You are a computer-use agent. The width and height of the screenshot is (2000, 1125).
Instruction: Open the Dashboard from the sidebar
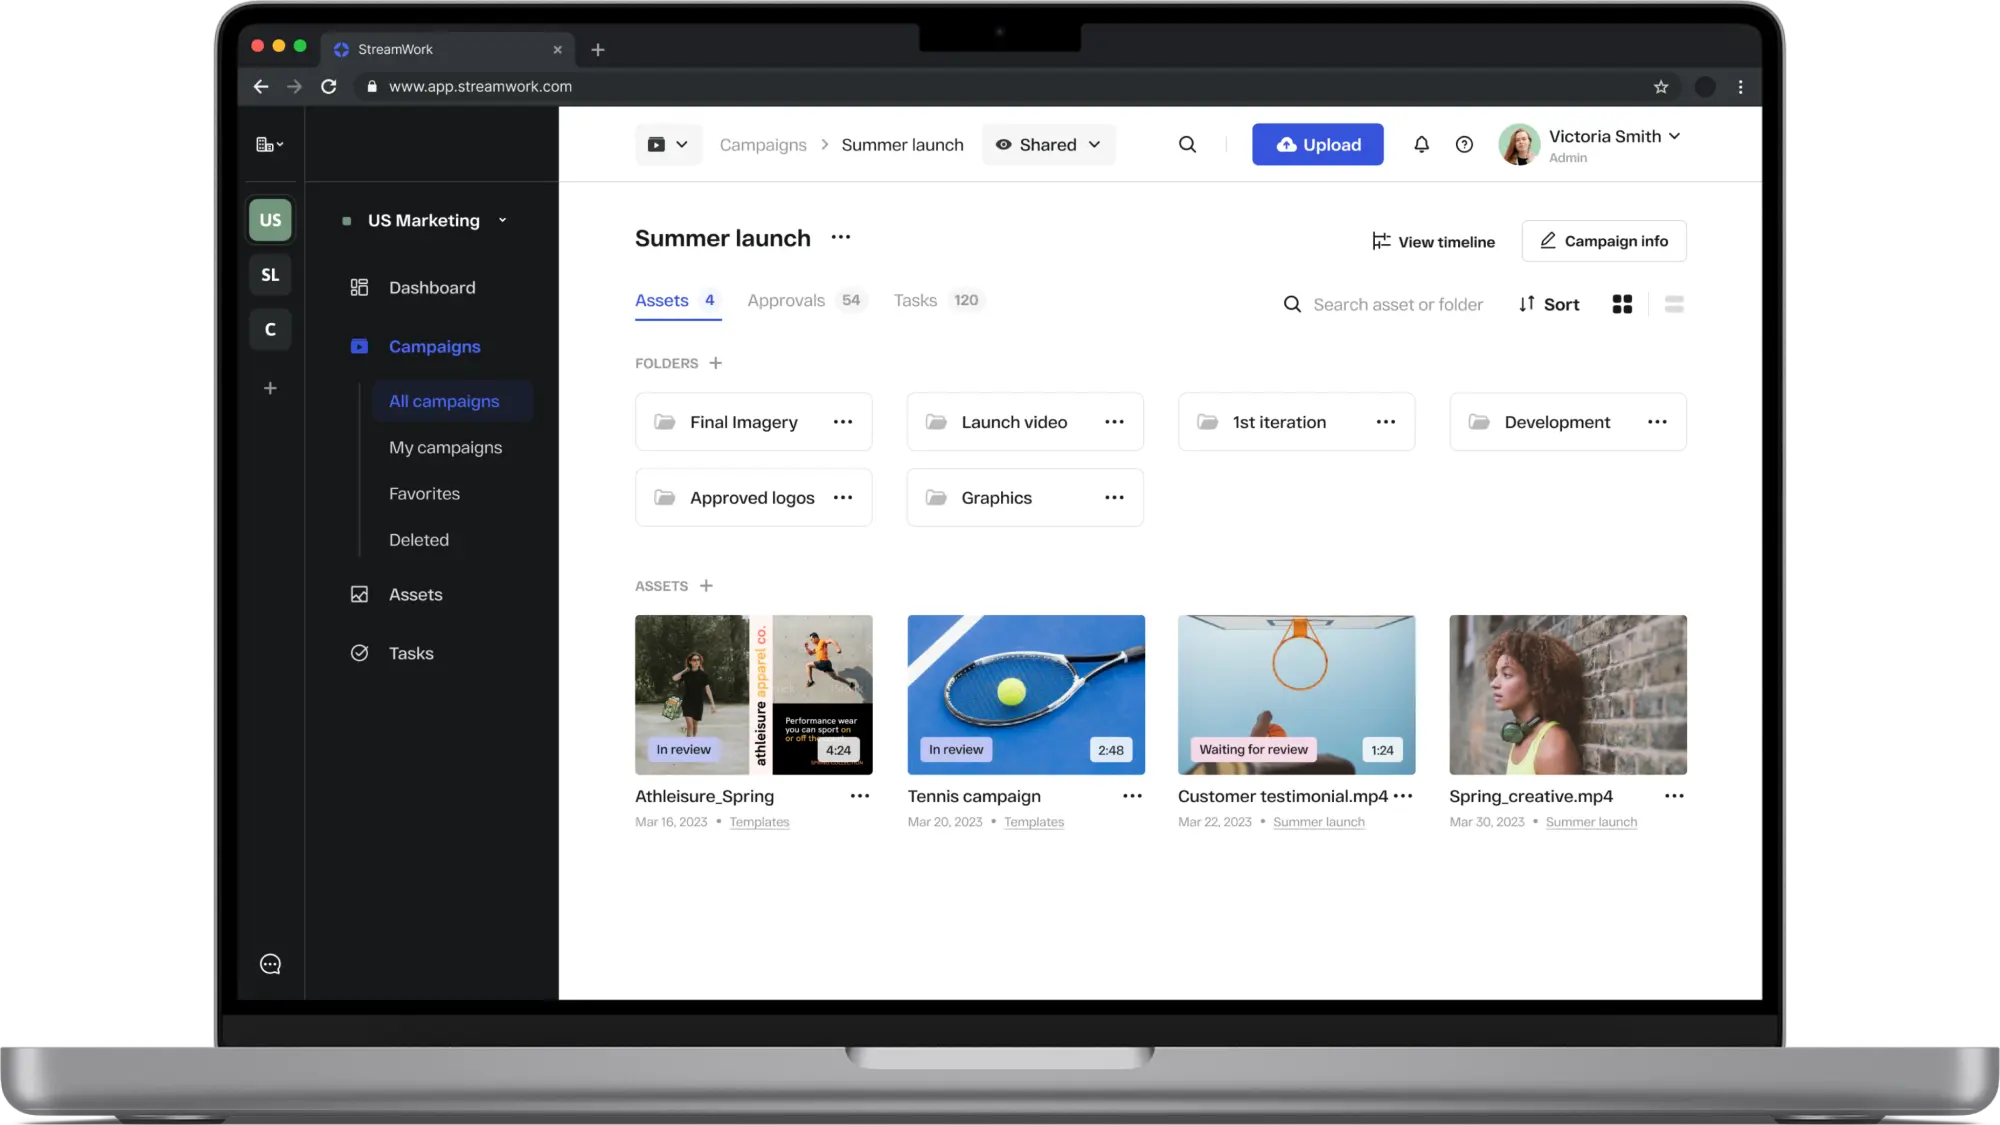pyautogui.click(x=431, y=287)
